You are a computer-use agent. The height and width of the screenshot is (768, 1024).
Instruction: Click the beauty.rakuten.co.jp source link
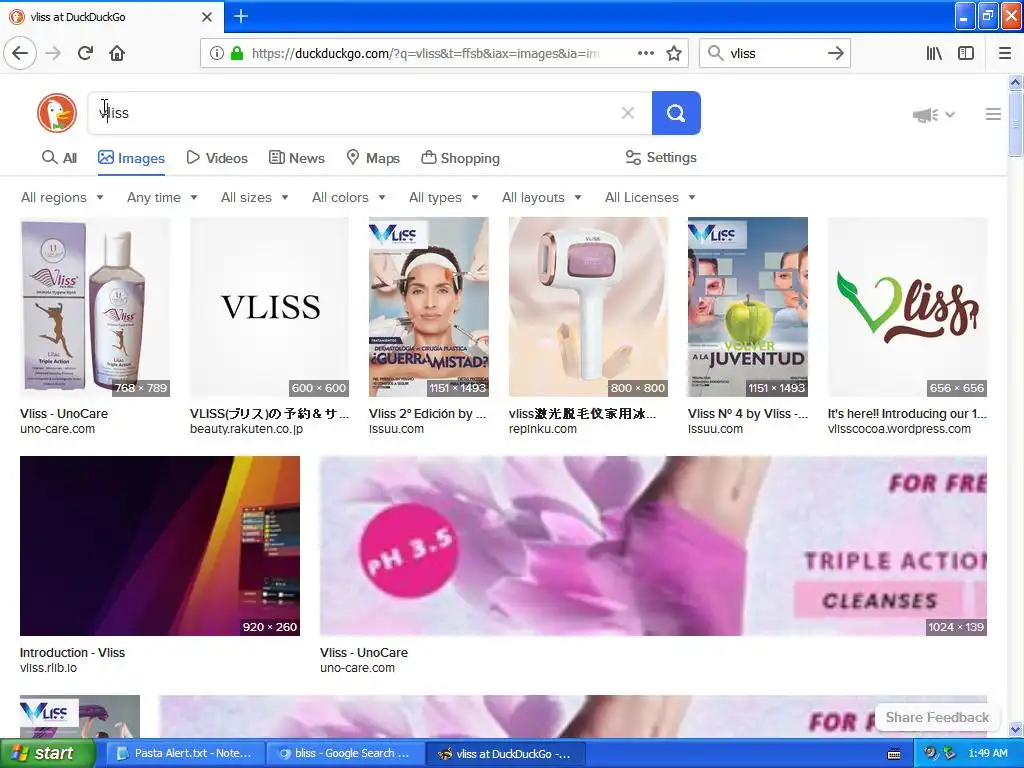(246, 429)
